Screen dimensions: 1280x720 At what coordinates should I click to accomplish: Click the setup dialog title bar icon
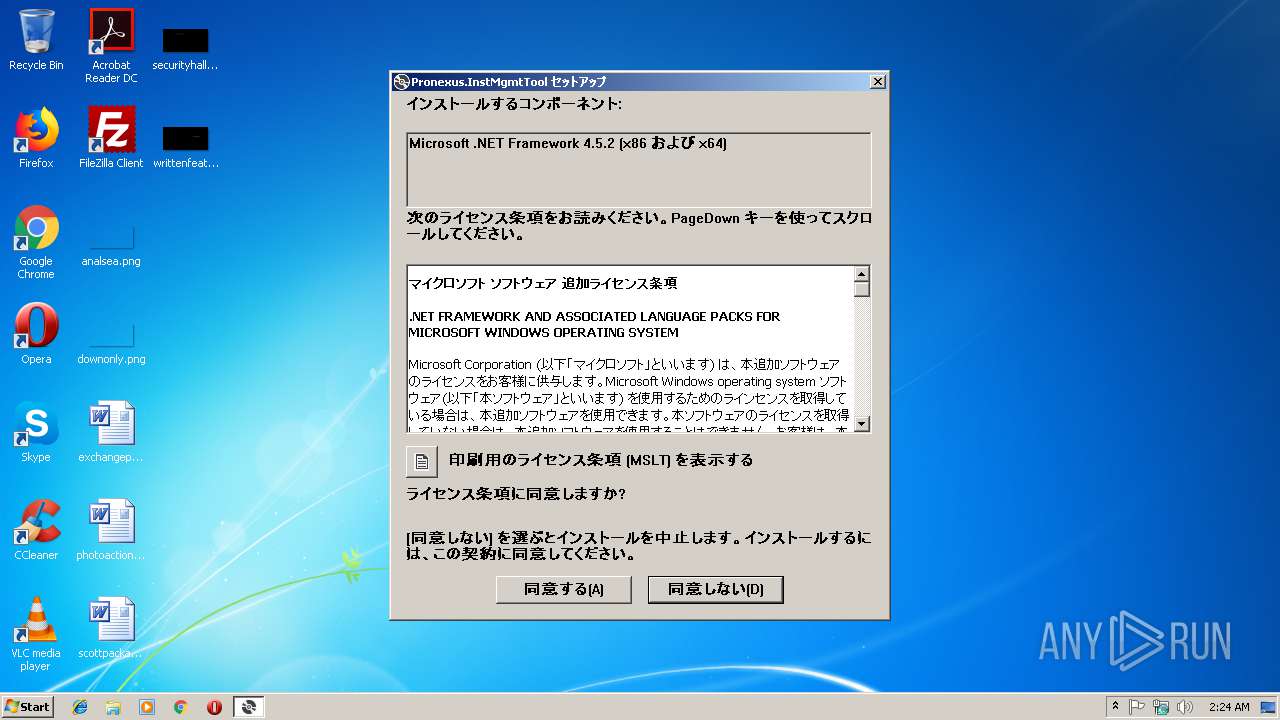pyautogui.click(x=401, y=82)
